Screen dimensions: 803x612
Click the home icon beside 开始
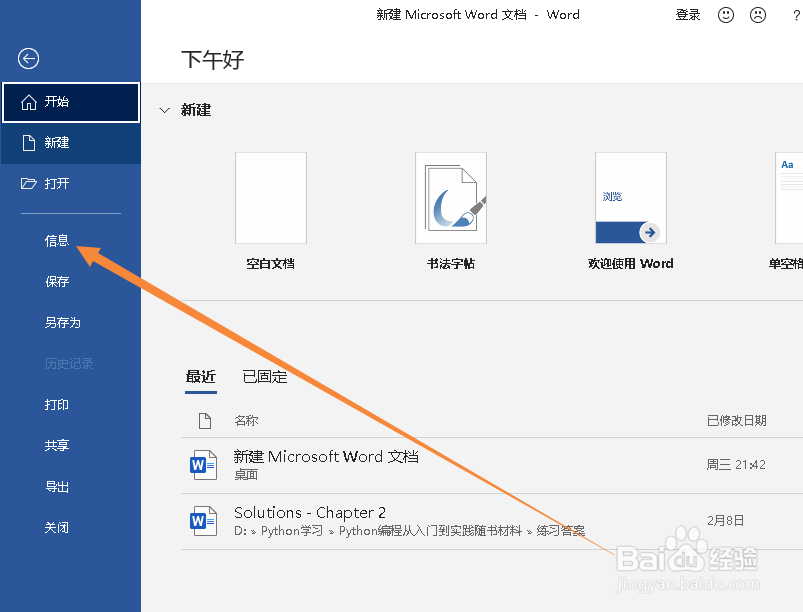pos(29,102)
